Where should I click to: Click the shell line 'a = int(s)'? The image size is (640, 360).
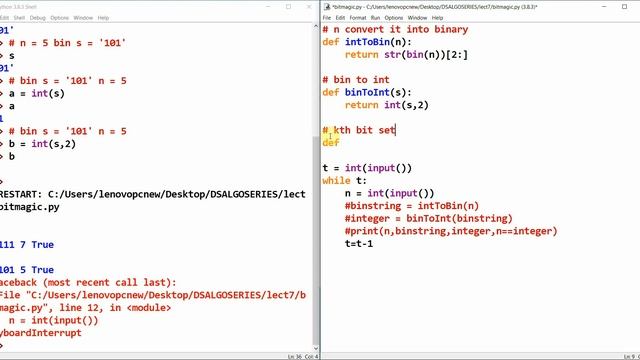[x=37, y=93]
